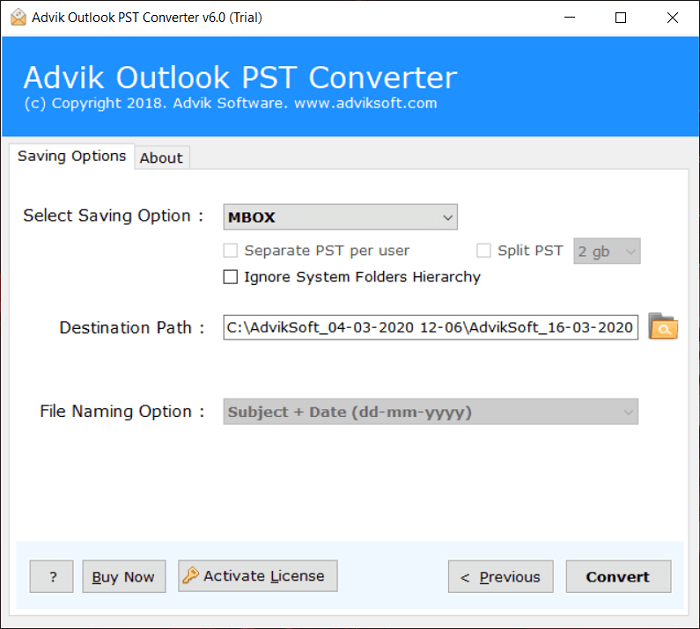Go back with the Previous button
Screen dimensions: 700x629
pos(500,577)
